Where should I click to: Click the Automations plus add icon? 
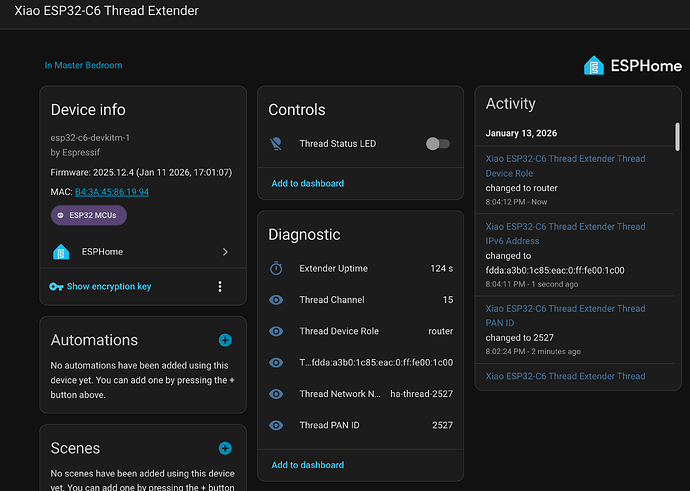pos(225,341)
